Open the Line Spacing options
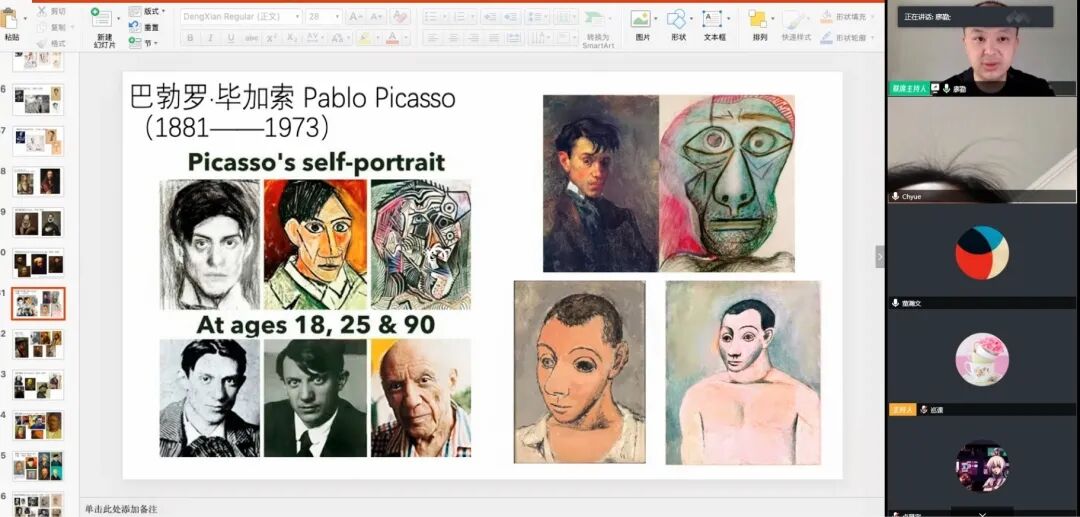This screenshot has height=517, width=1080. tap(537, 17)
